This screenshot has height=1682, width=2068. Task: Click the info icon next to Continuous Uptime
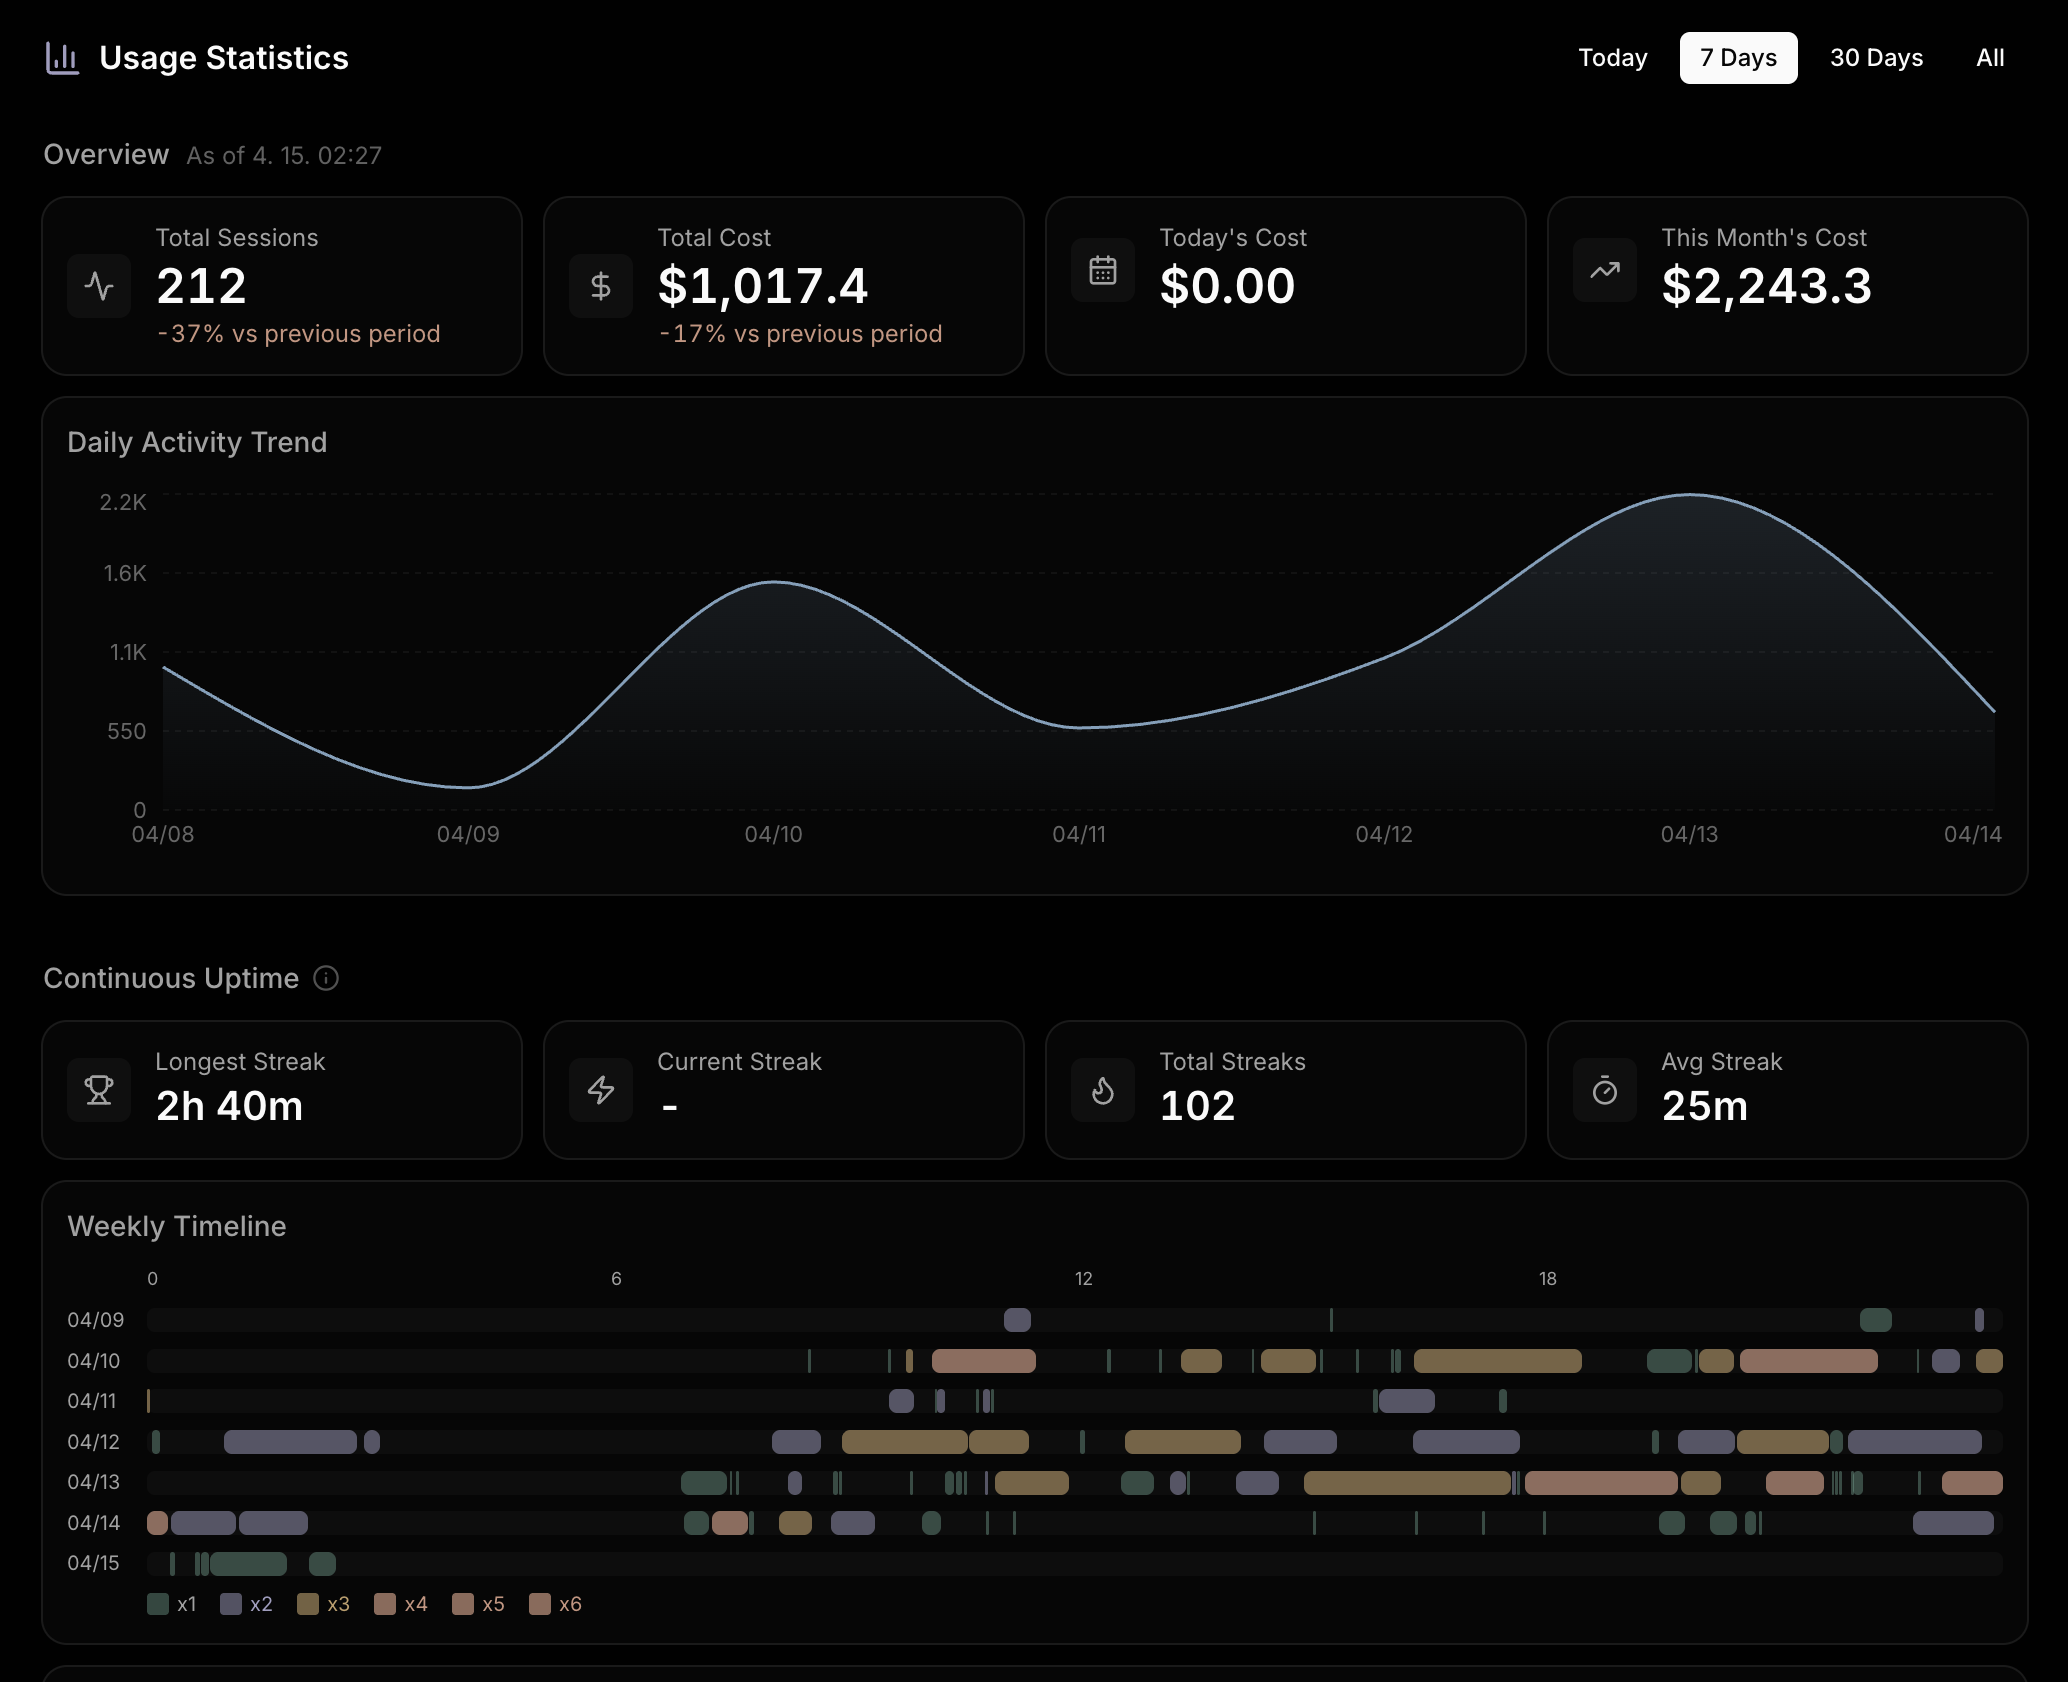pyautogui.click(x=326, y=978)
